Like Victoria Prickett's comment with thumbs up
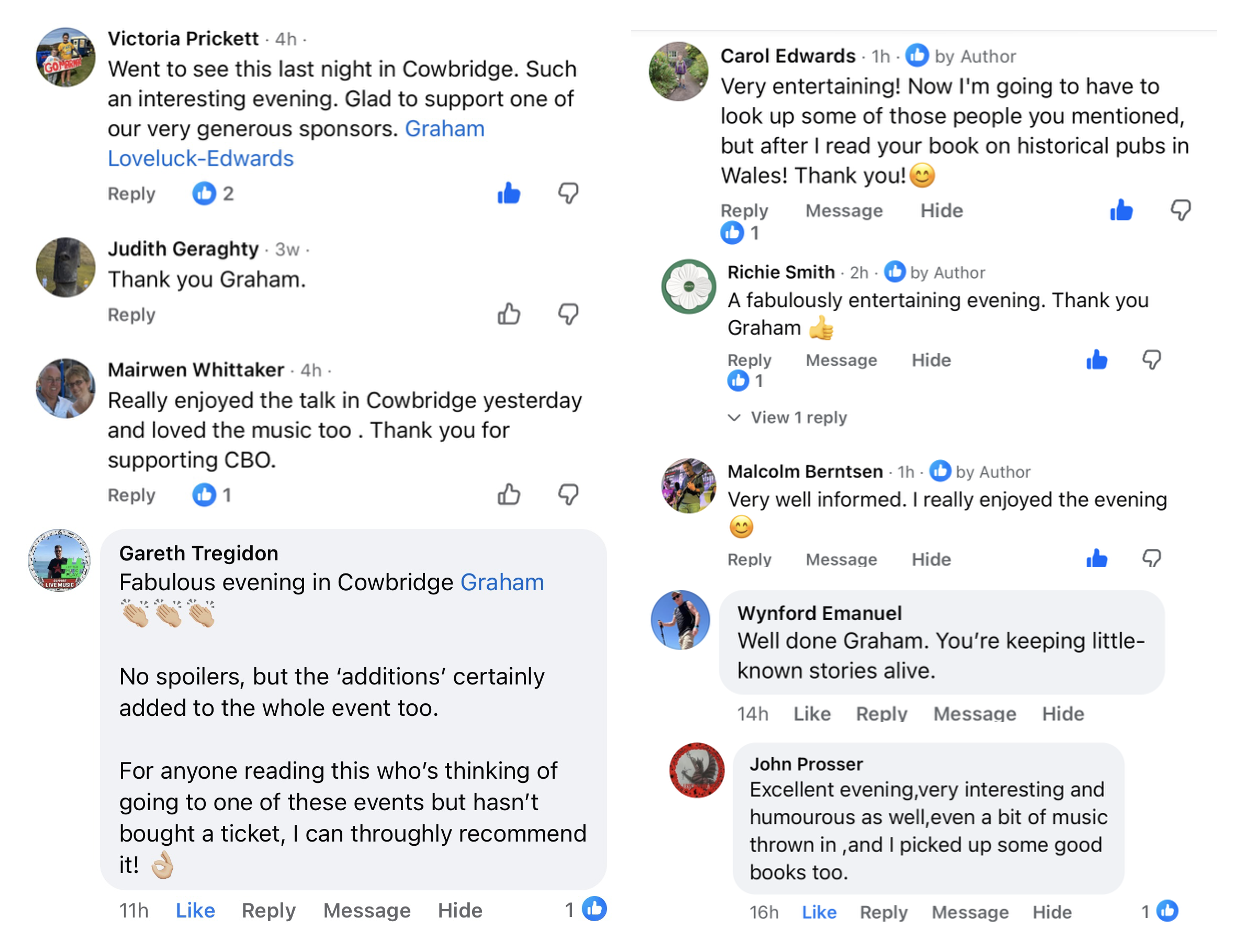This screenshot has height=938, width=1260. pos(509,193)
